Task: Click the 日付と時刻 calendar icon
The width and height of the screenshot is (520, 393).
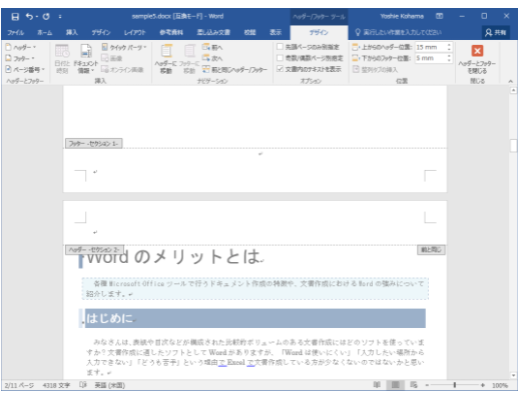Action: [62, 51]
